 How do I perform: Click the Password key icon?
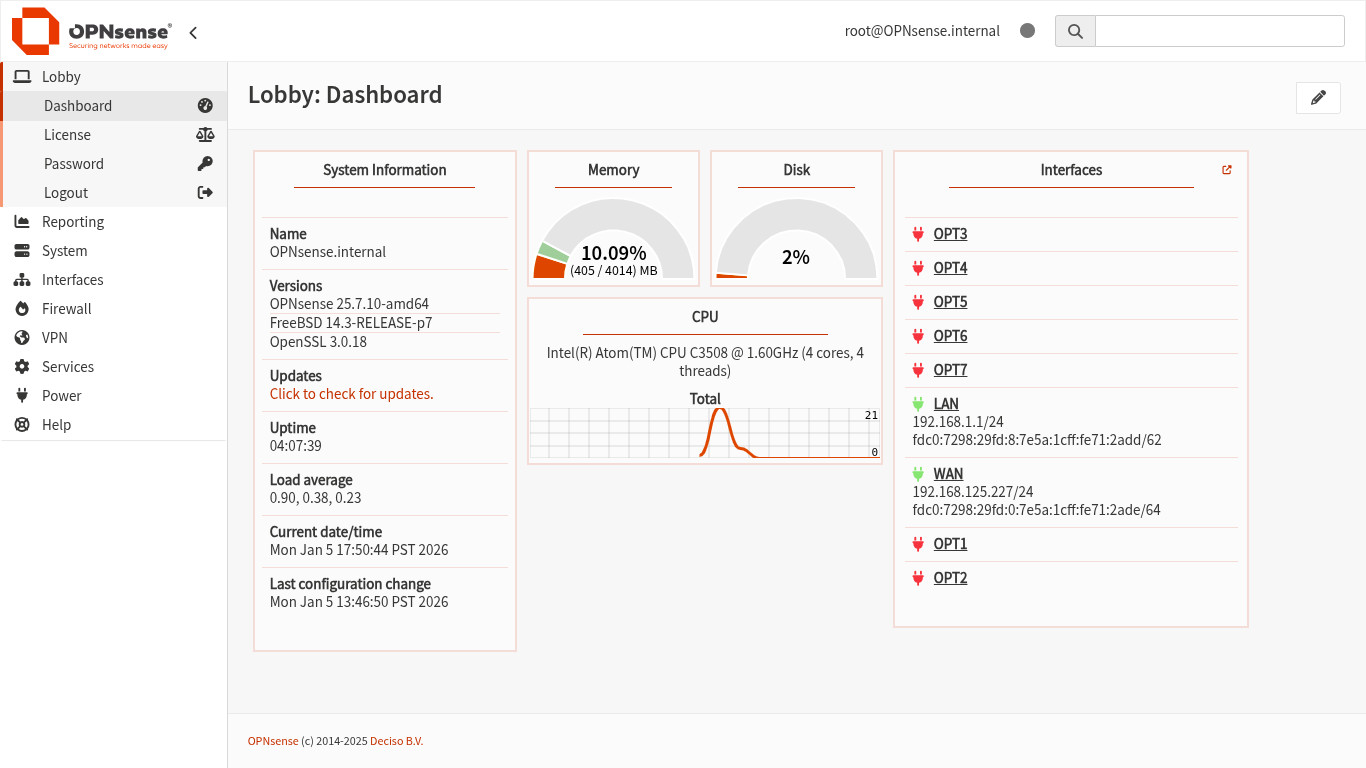pos(205,164)
